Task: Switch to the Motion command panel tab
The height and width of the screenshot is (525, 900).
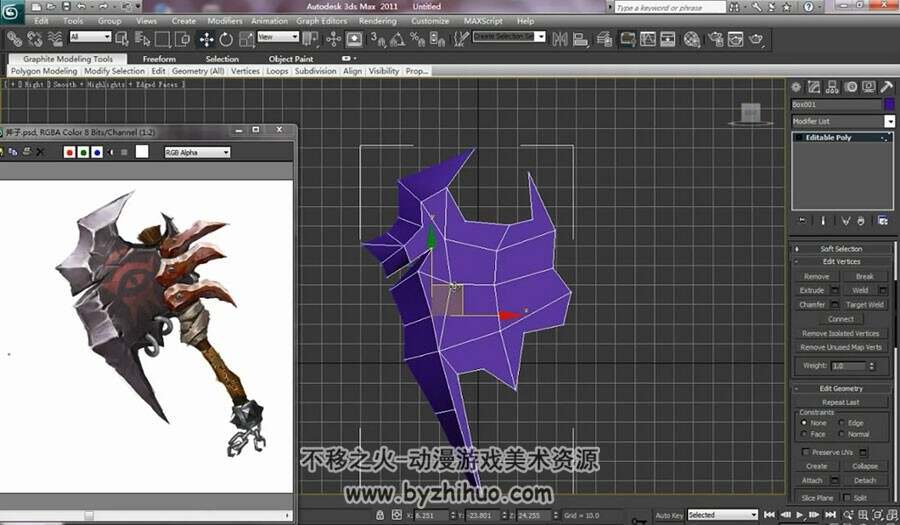Action: [x=851, y=87]
